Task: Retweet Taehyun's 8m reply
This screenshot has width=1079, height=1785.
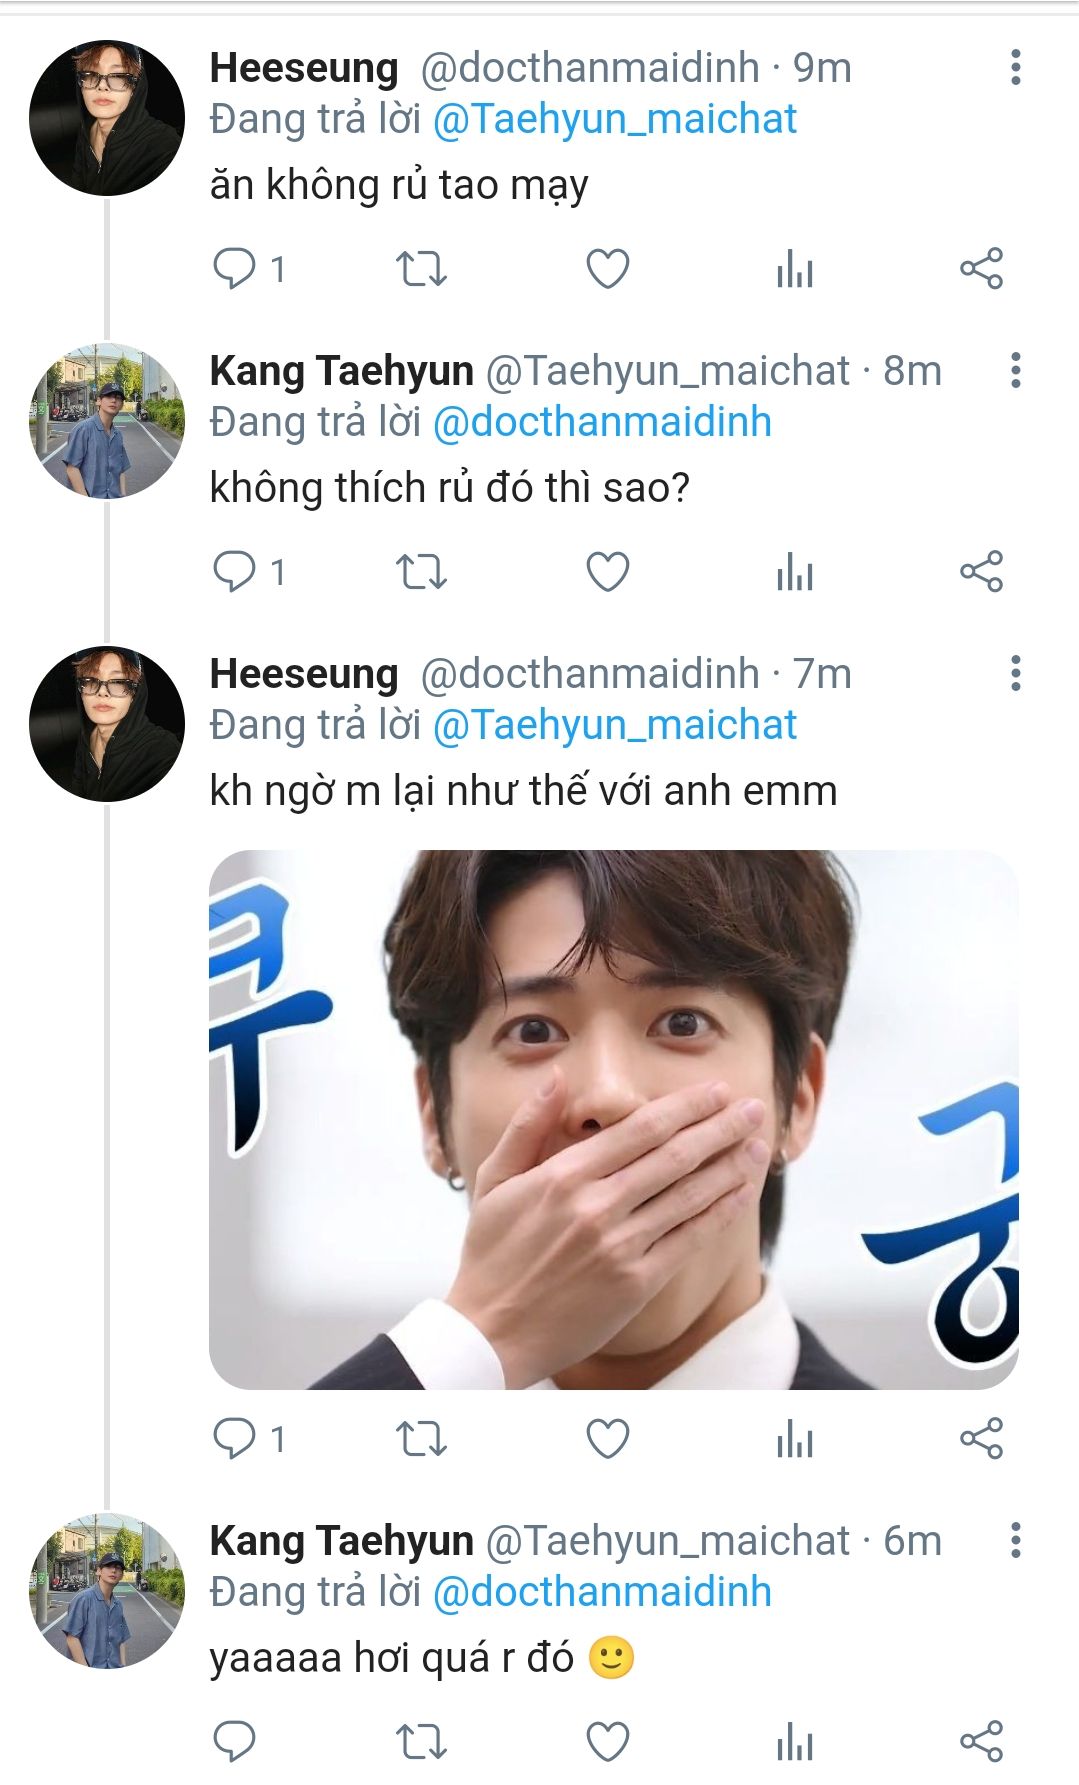Action: click(x=421, y=572)
